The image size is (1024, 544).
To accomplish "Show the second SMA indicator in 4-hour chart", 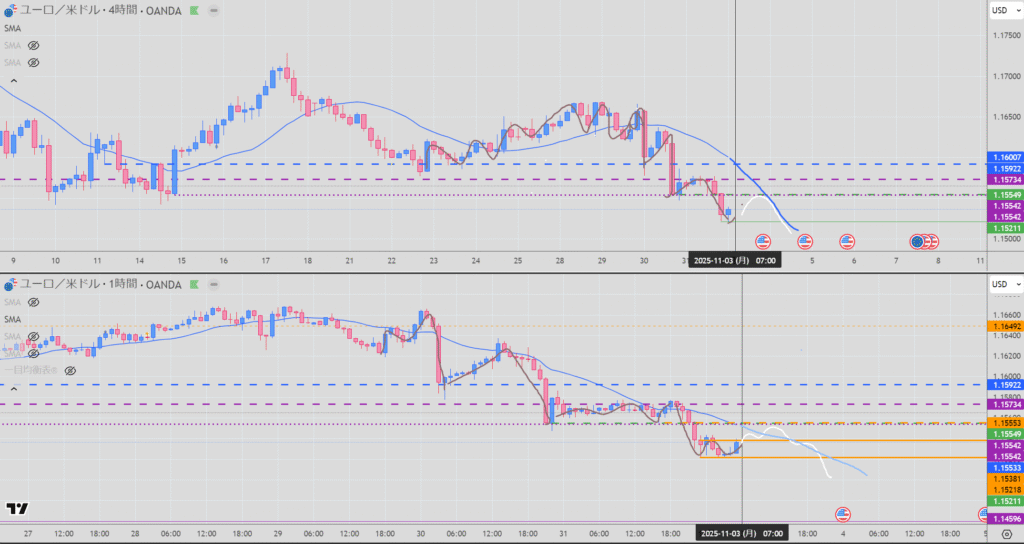I will click(x=33, y=46).
